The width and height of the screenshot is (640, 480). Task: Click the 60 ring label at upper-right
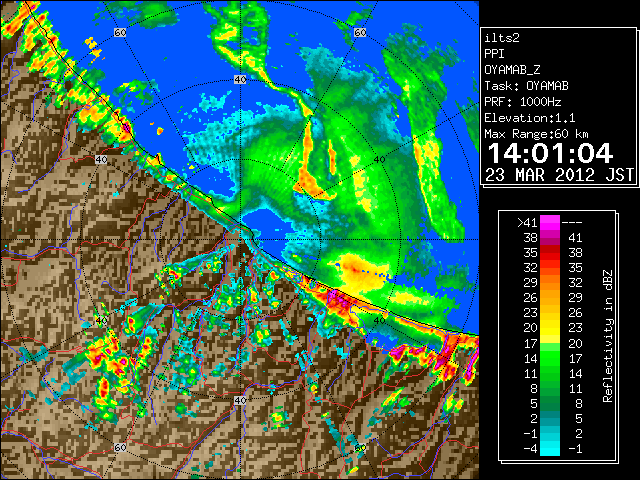coord(360,33)
